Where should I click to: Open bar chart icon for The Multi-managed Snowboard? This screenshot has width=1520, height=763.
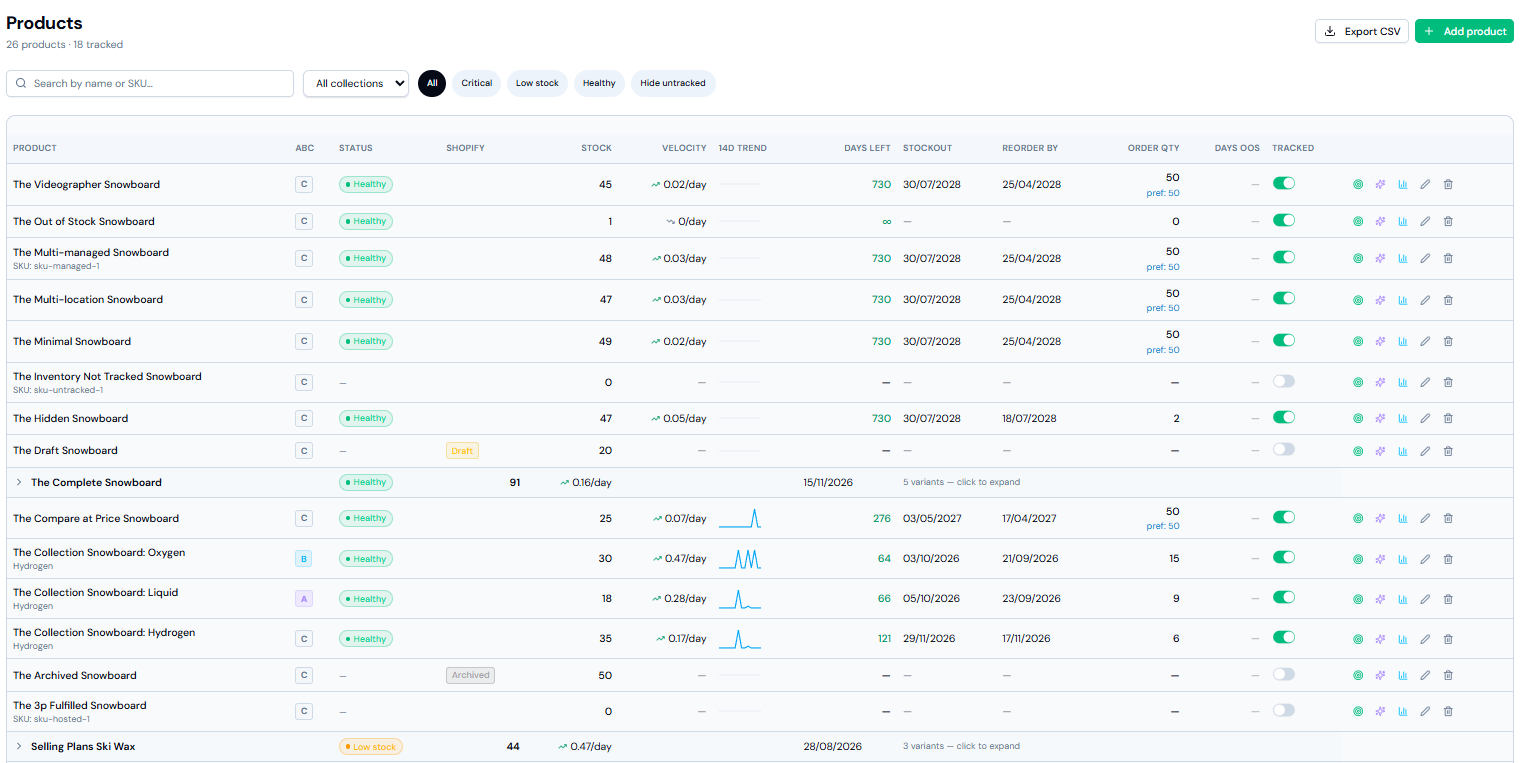[1403, 258]
